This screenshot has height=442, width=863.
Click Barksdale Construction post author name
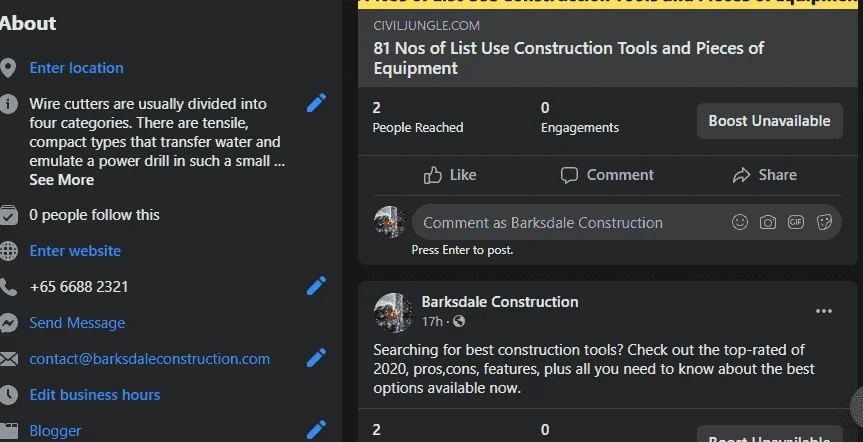click(x=500, y=302)
